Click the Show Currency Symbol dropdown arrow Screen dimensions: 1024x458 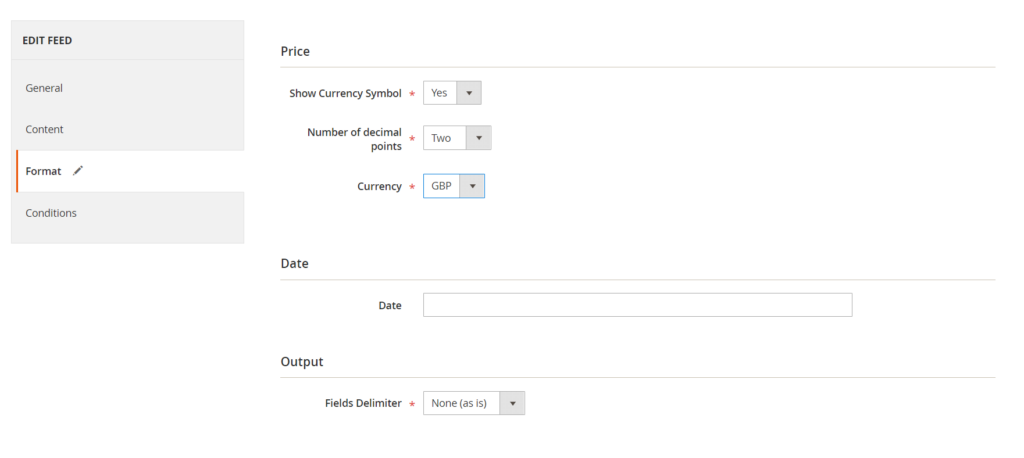point(469,93)
